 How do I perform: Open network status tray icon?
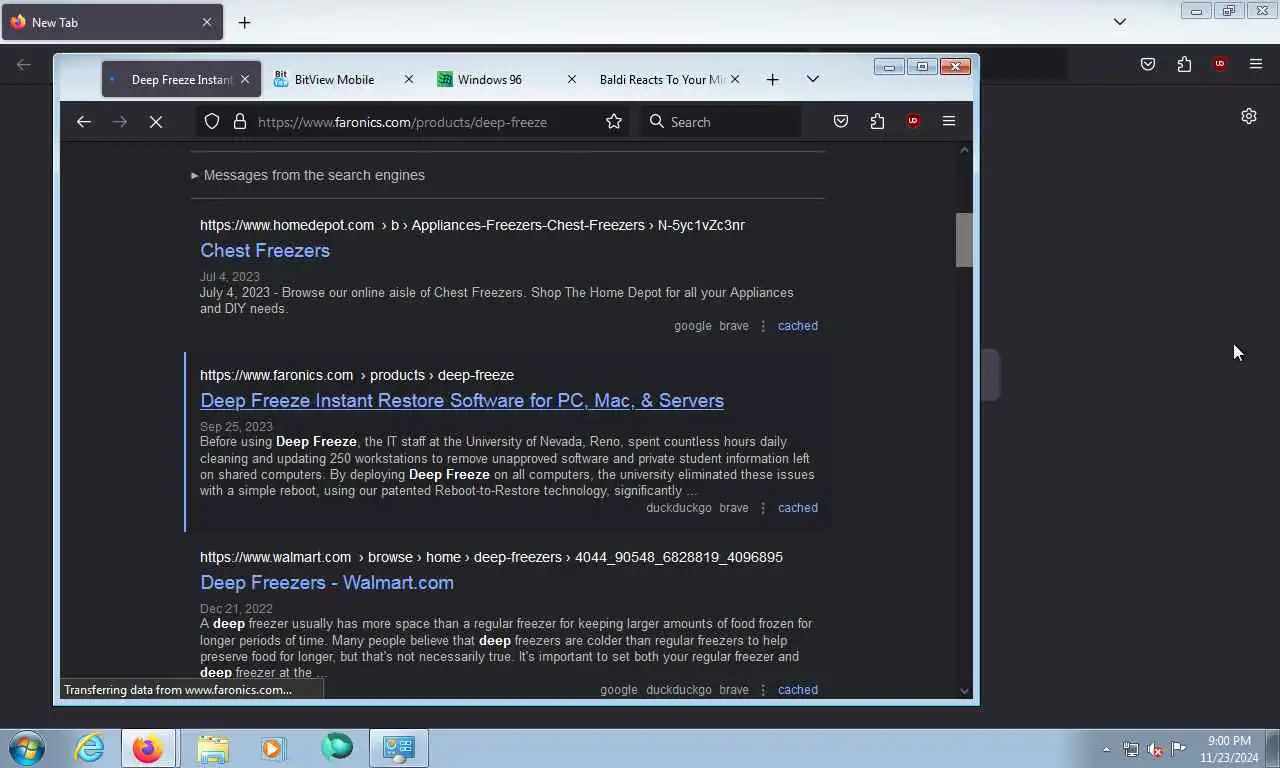coord(1131,749)
